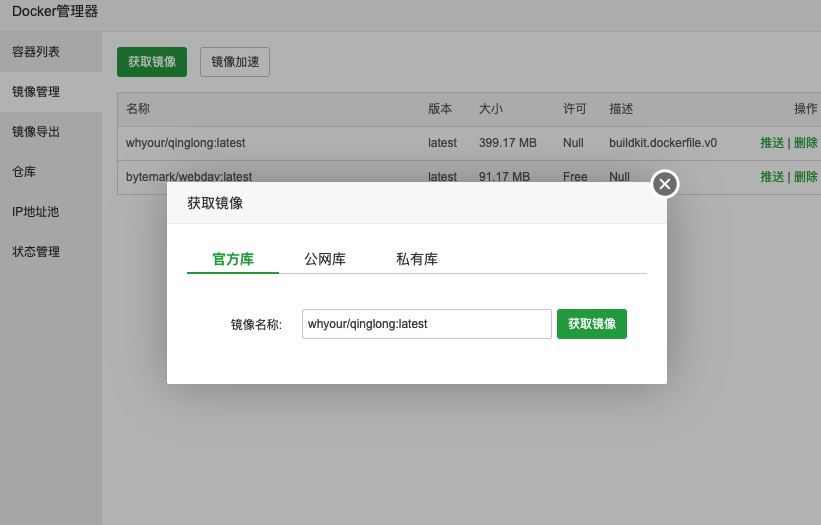
Task: Go to 仓库 in the sidebar
Action: (x=51, y=172)
